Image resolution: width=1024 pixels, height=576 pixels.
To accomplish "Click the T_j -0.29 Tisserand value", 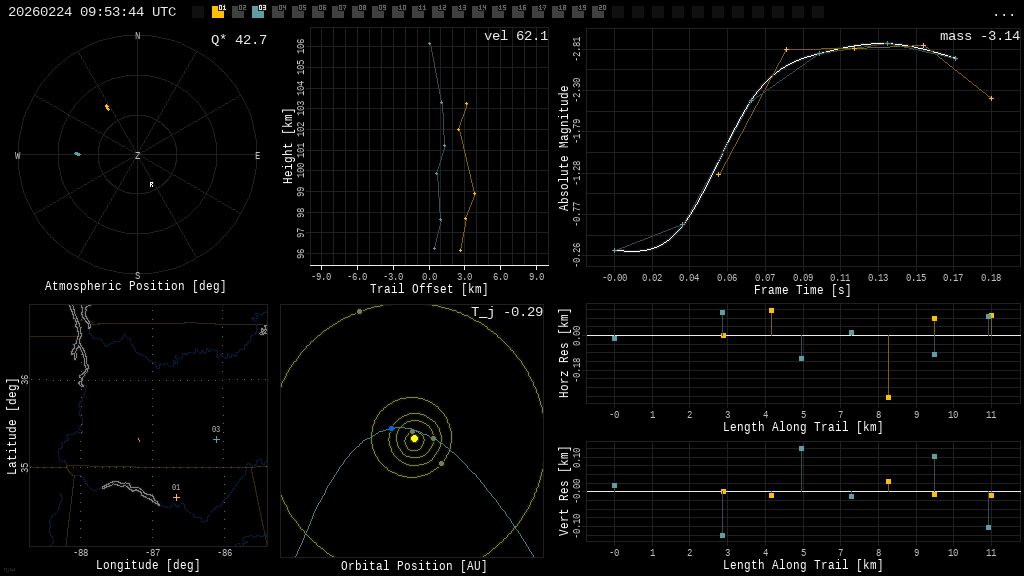I will tap(507, 312).
